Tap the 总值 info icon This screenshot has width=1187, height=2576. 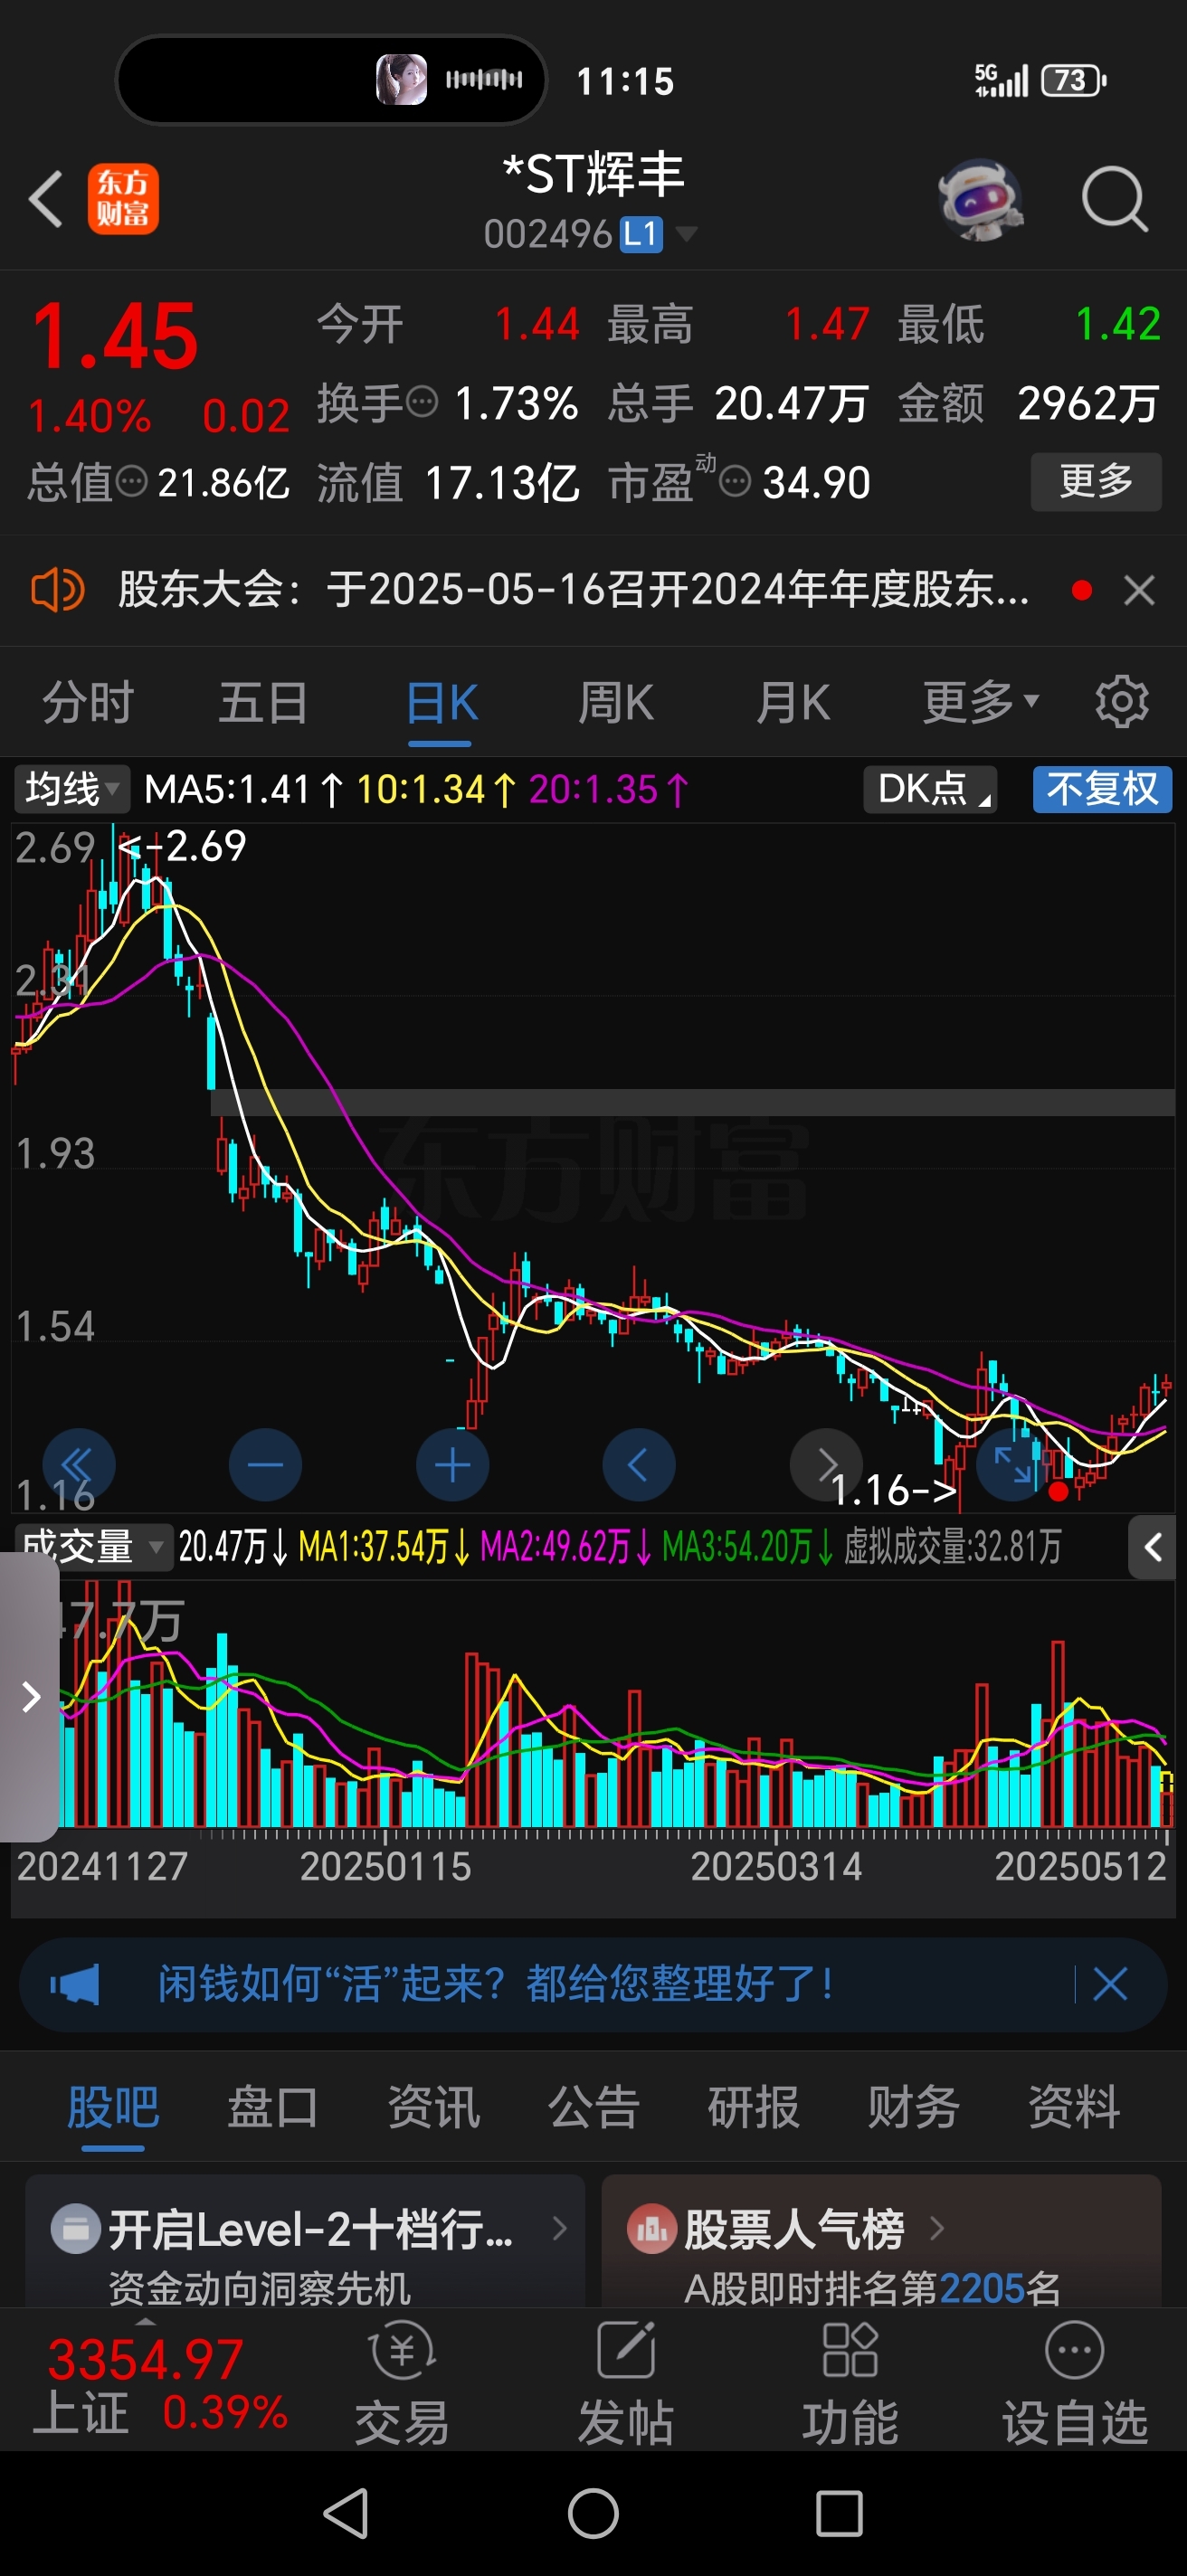coord(131,482)
